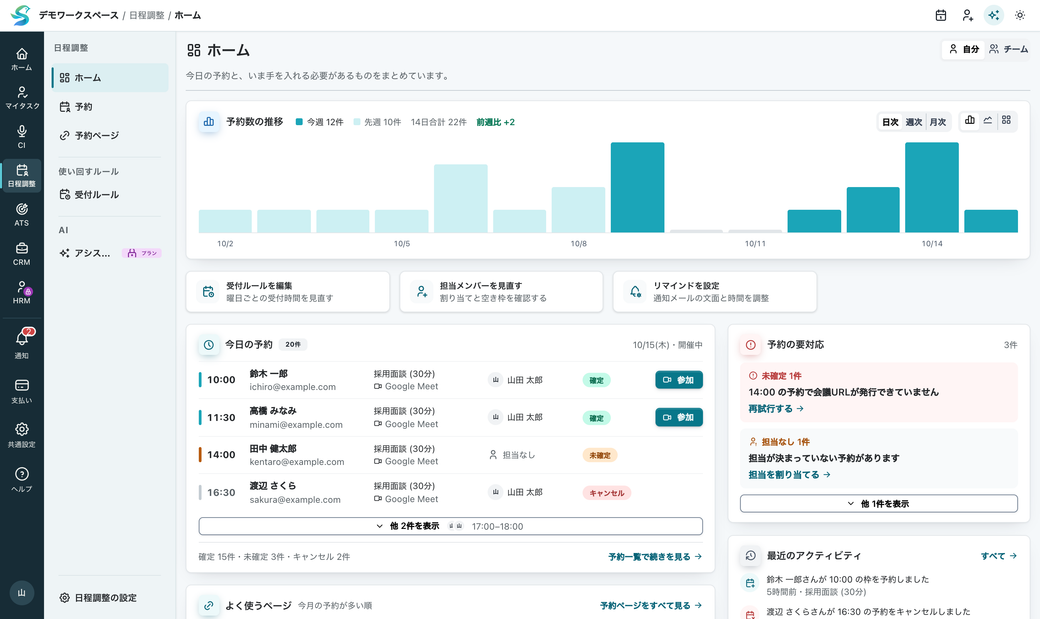Viewport: 1040px width, 619px height.
Task: Click 予約一覧で続きを見る link
Action: tap(655, 557)
